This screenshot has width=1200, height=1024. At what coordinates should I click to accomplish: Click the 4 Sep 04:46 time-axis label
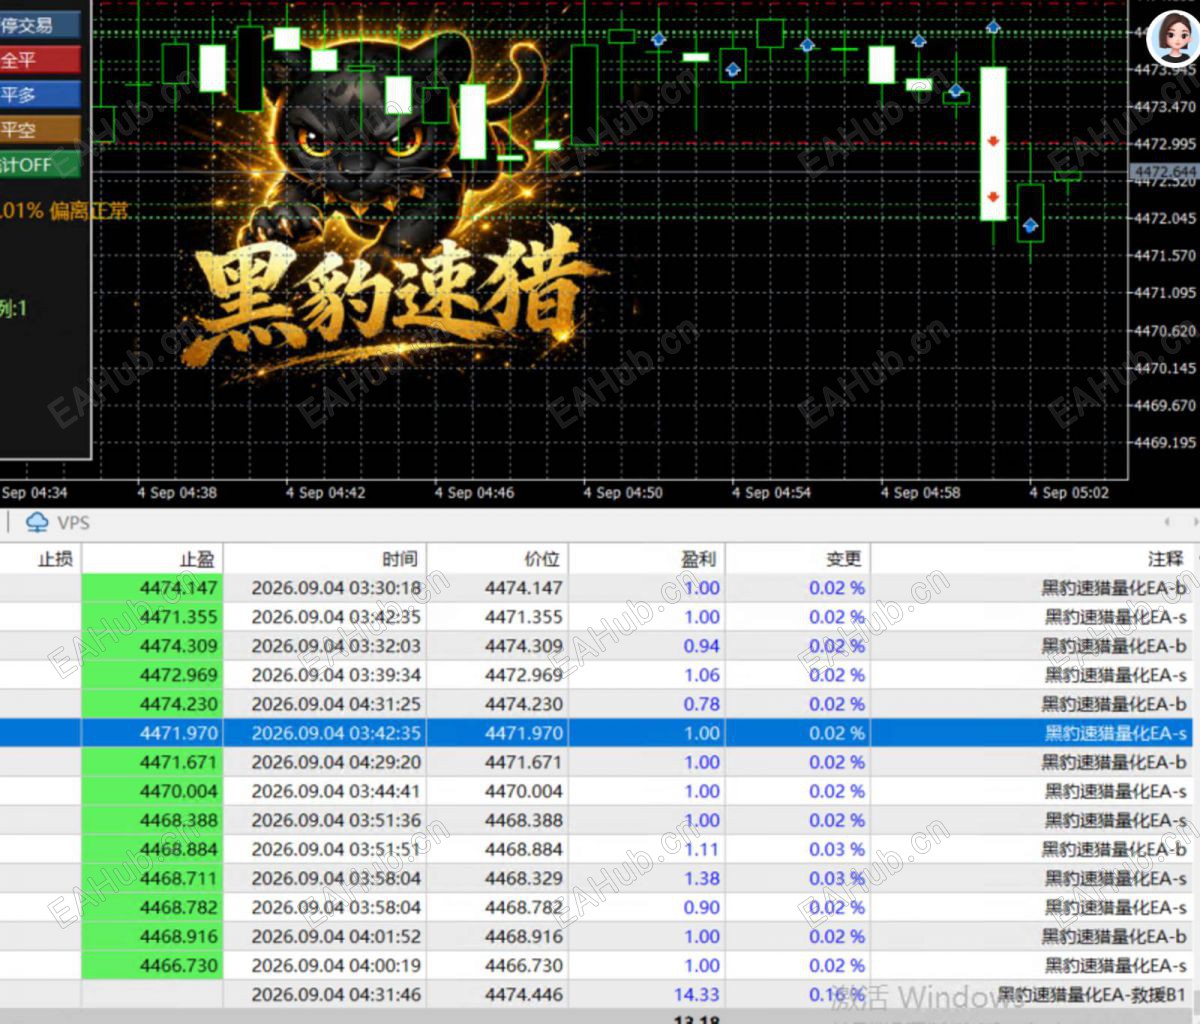[x=474, y=492]
